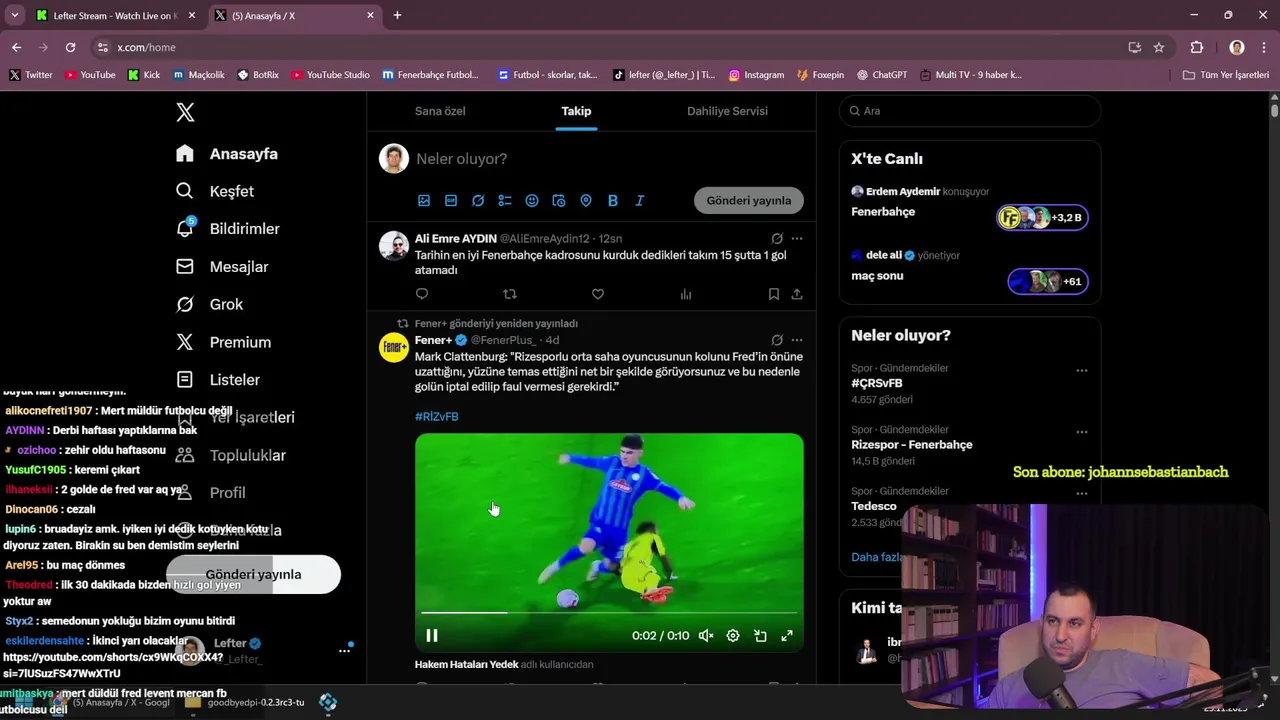Image resolution: width=1280 pixels, height=720 pixels.
Task: View analytics of Ali Emre AYDIN's post
Action: point(686,294)
